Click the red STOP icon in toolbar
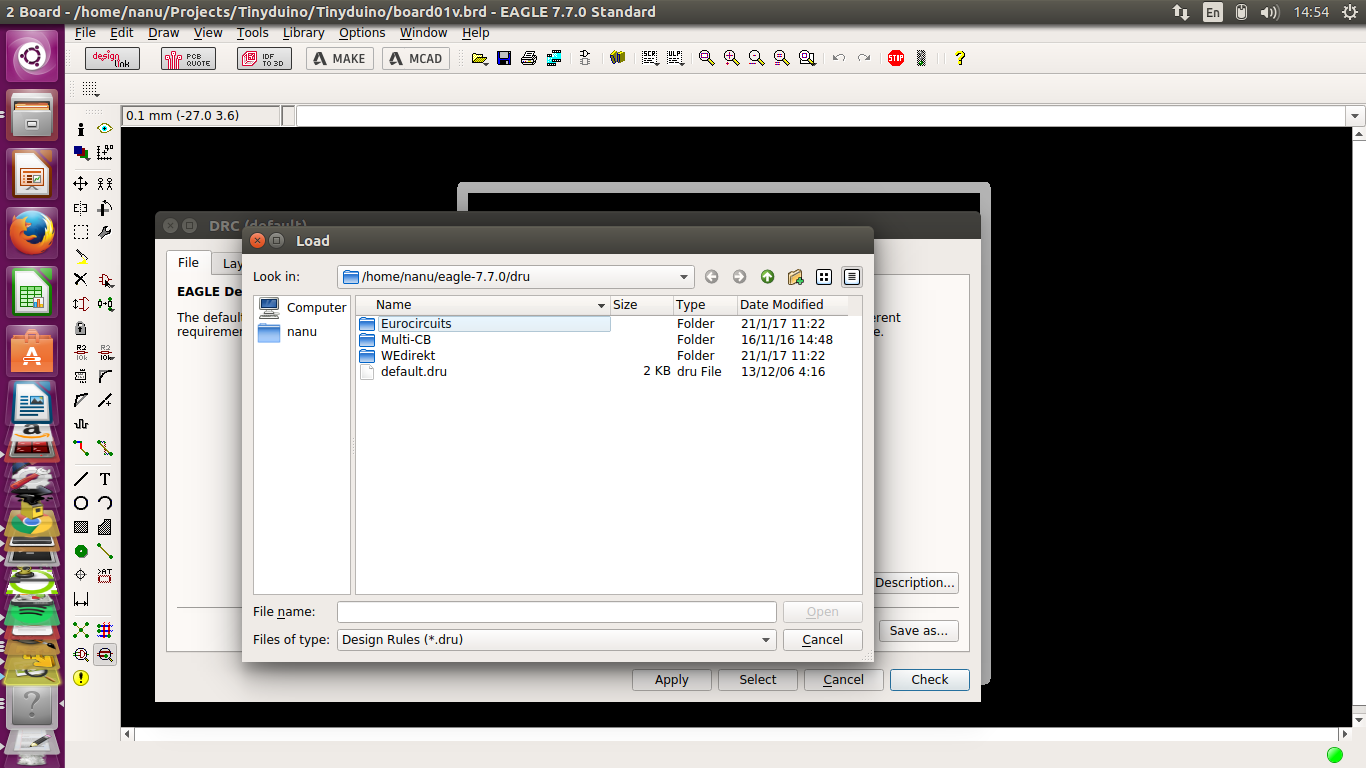The image size is (1366, 768). click(x=895, y=58)
